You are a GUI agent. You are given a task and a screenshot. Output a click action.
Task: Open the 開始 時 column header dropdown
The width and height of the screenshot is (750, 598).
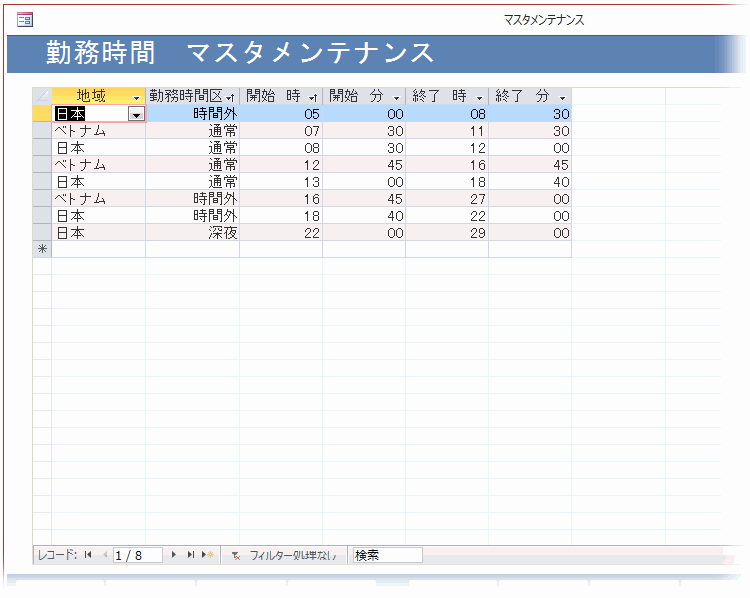(313, 98)
